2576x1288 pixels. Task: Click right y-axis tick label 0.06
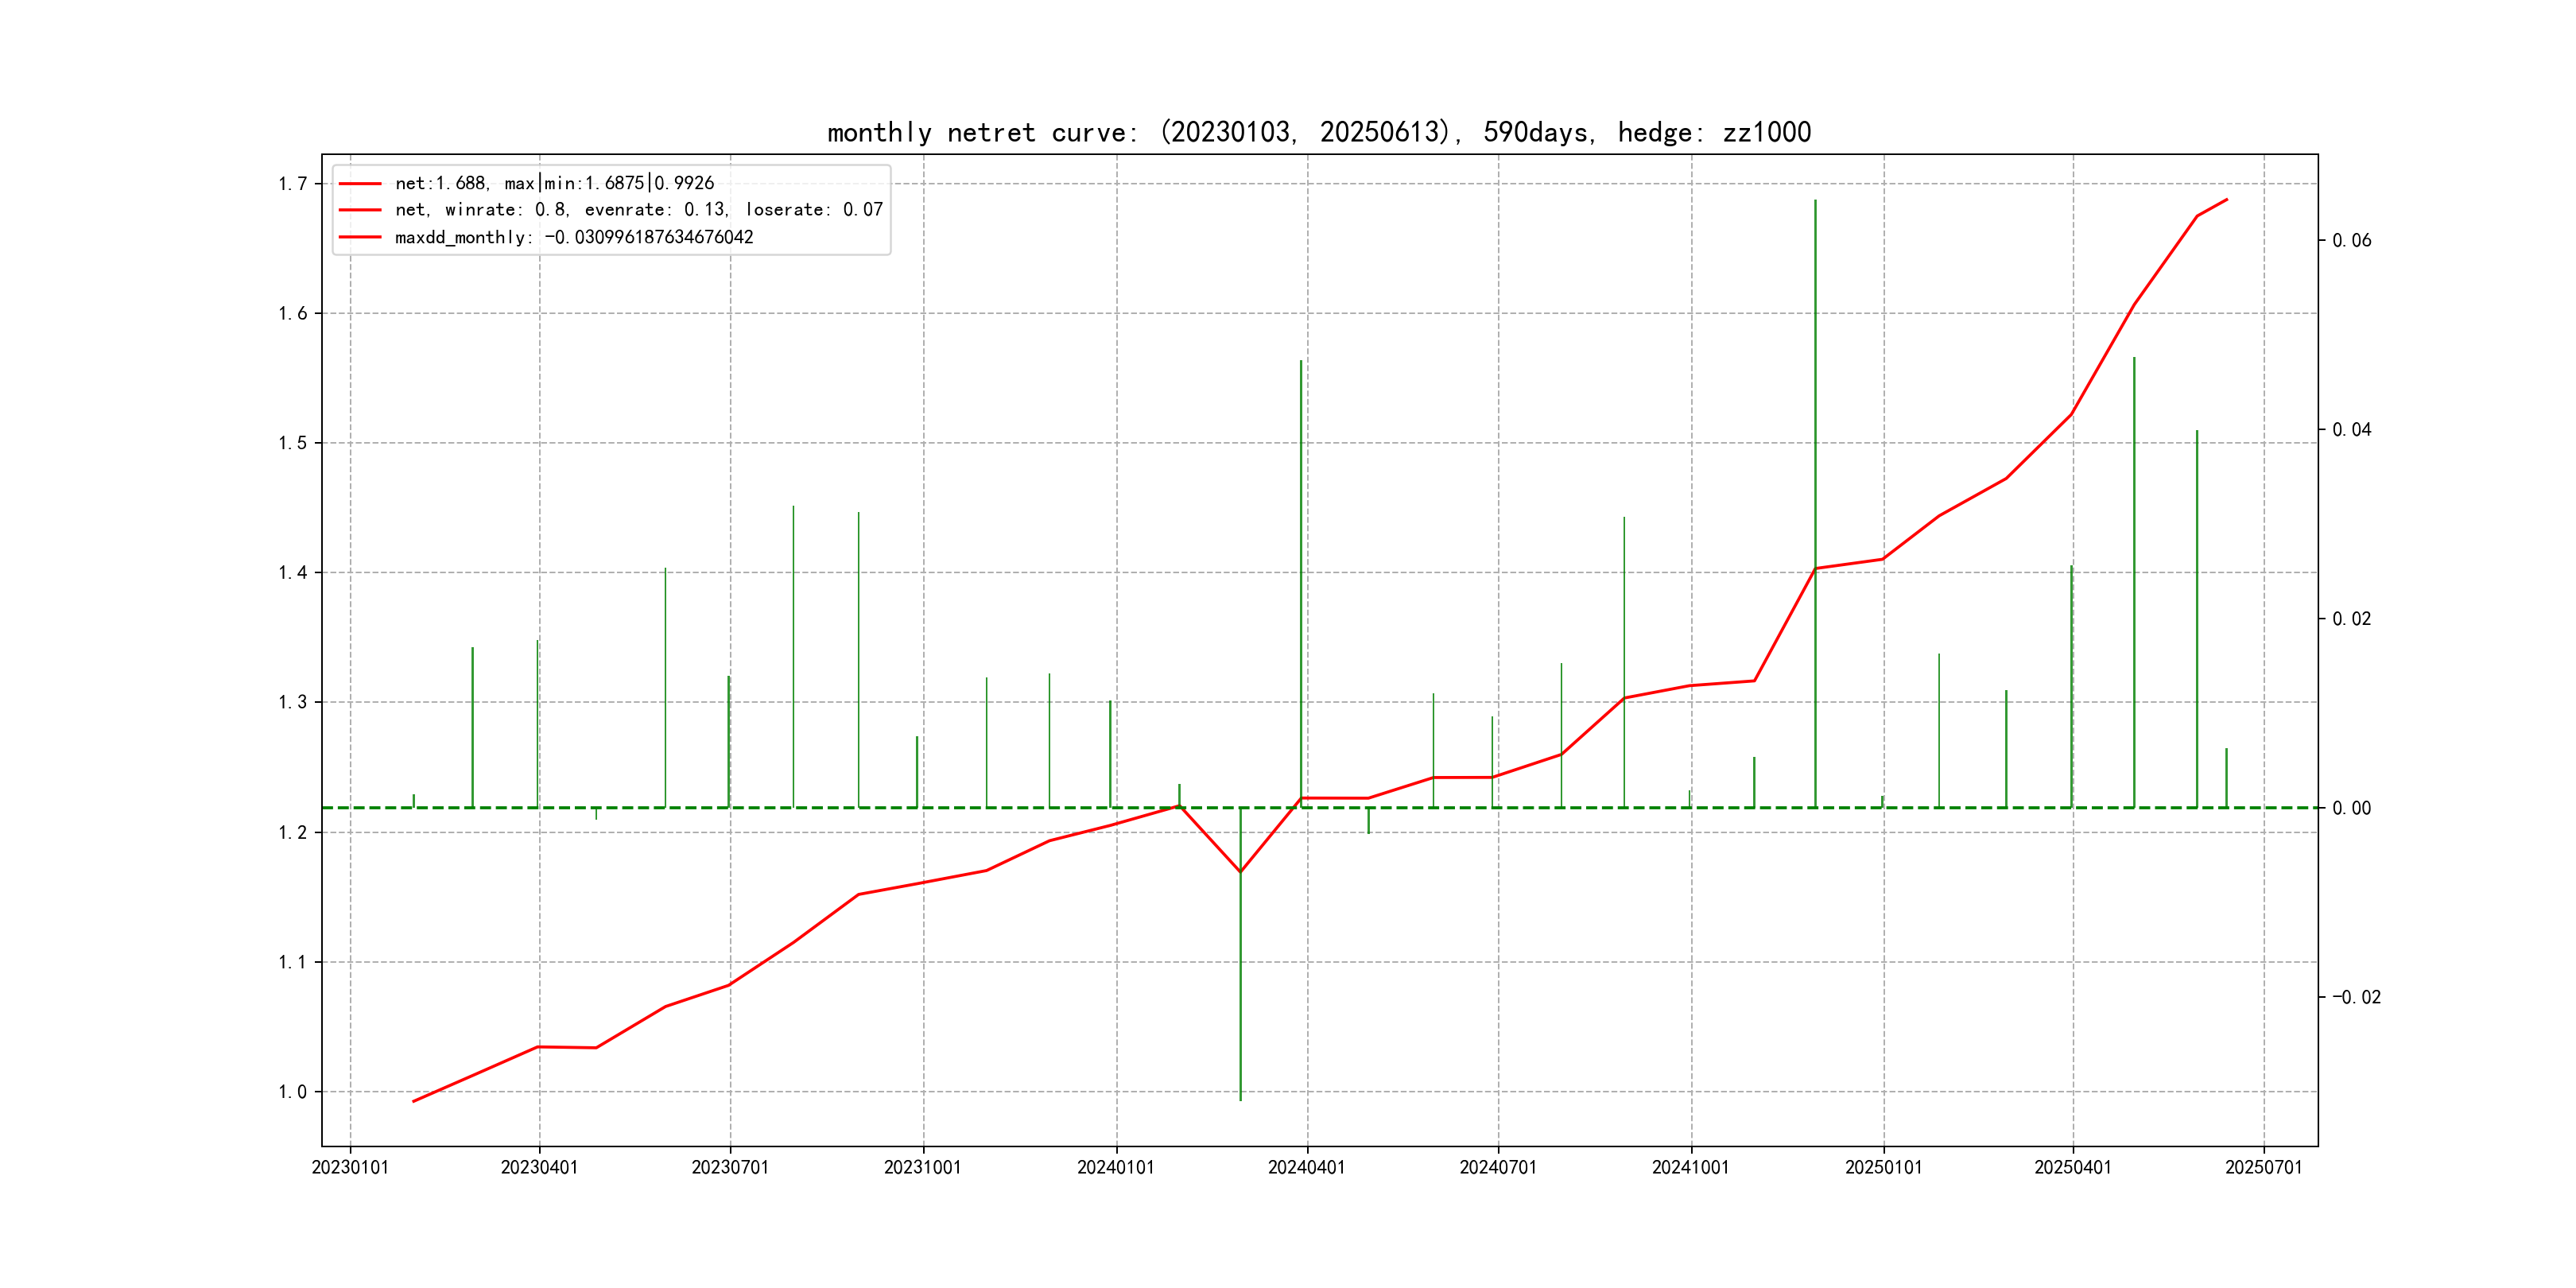pos(2351,240)
